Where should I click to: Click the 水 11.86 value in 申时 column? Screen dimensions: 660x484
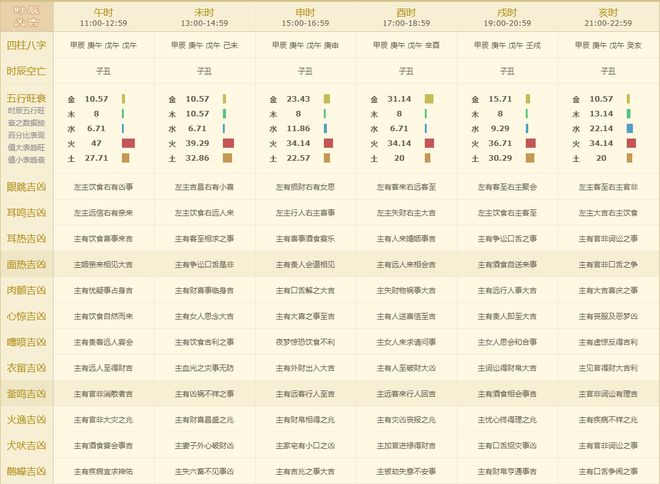[x=298, y=129]
